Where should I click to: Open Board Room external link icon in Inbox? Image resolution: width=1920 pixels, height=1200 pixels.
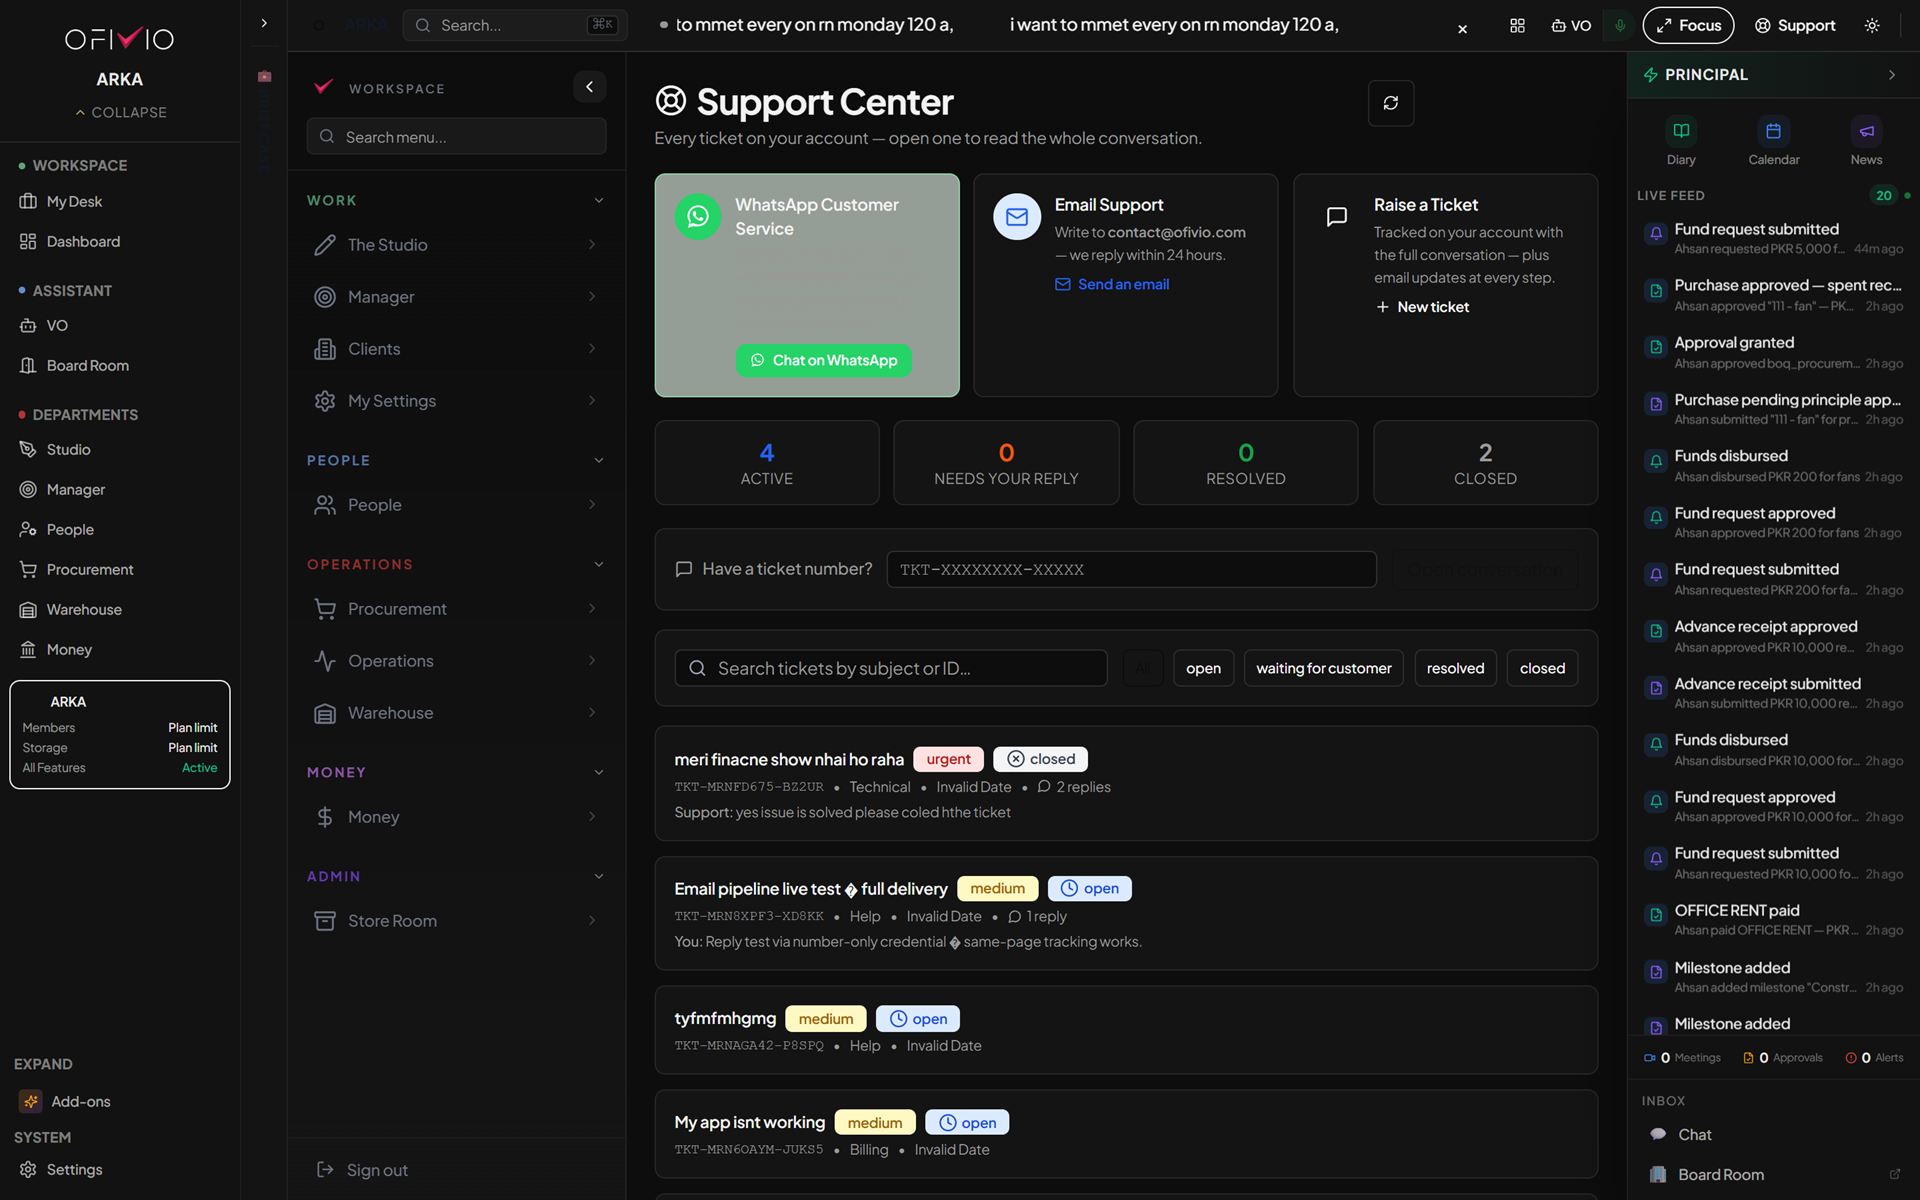pos(1894,1174)
